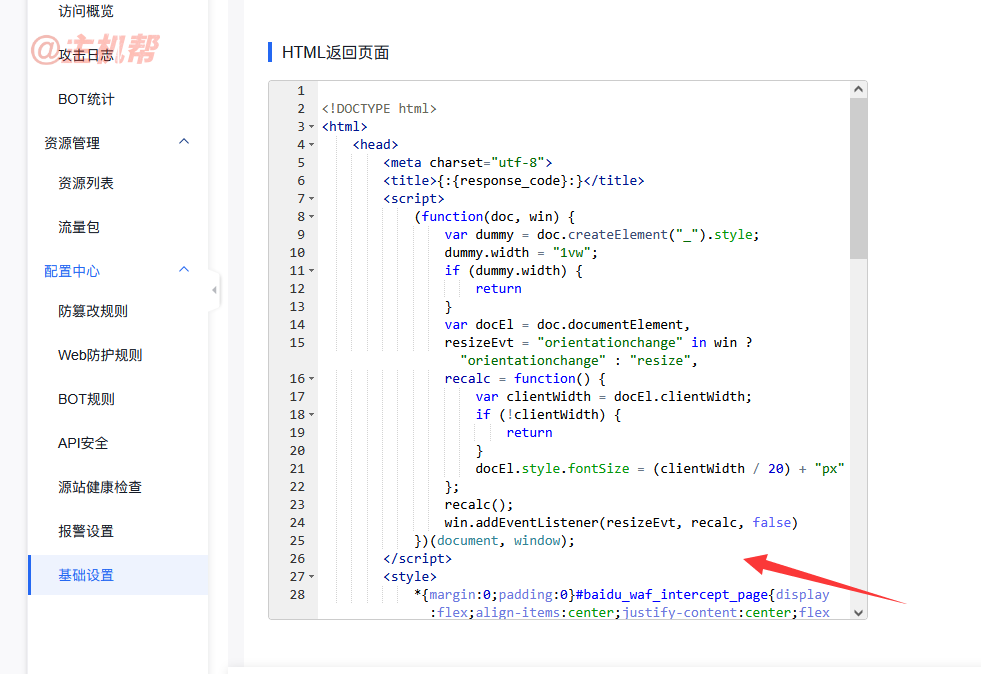The height and width of the screenshot is (674, 981).
Task: Collapse the 配置中心 menu group chevron
Action: (x=184, y=270)
